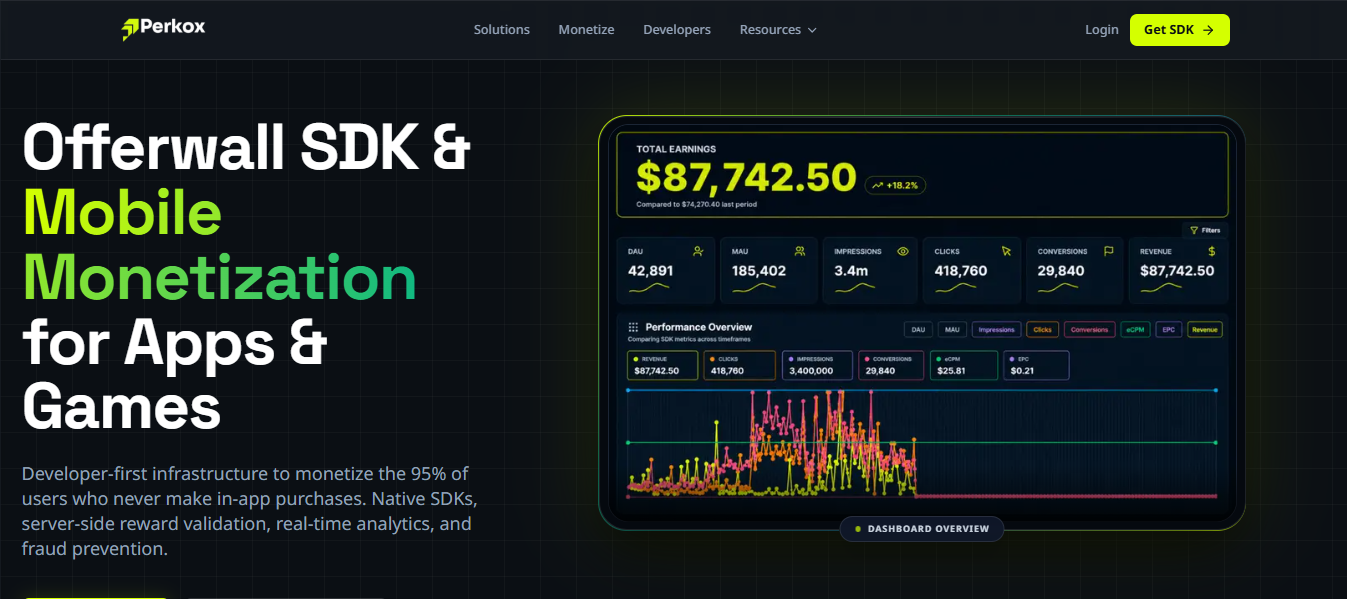
Task: Open the Filters funnel button
Action: tap(1204, 230)
